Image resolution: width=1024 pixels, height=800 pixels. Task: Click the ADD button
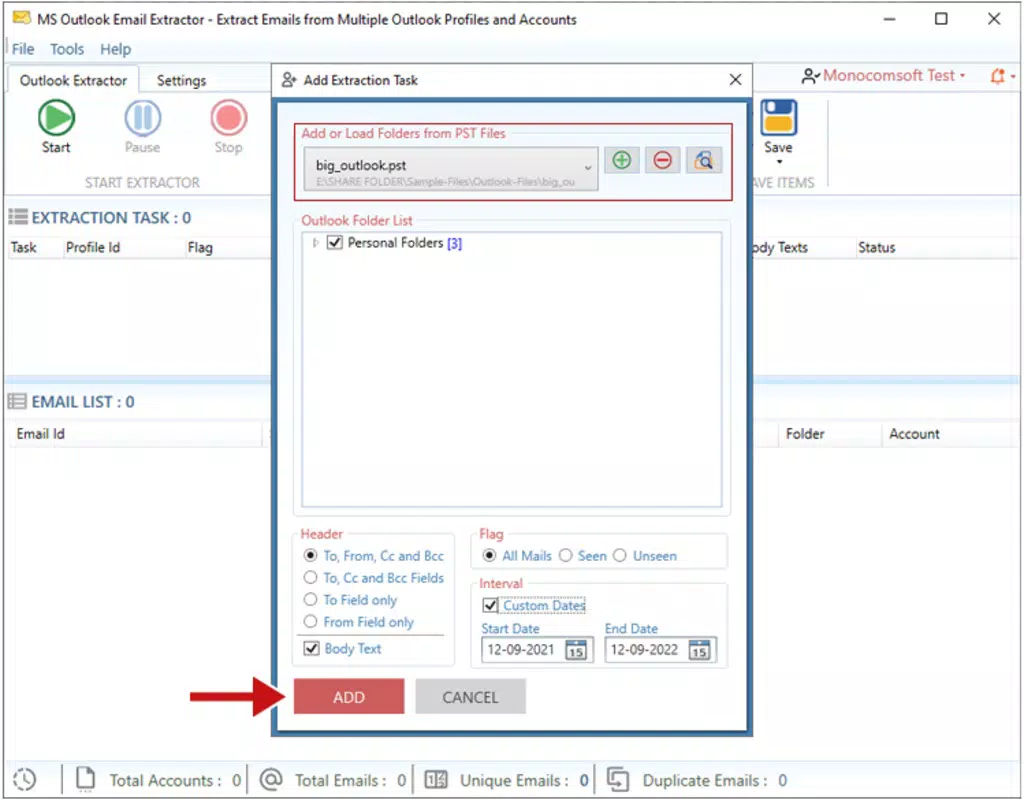(349, 697)
